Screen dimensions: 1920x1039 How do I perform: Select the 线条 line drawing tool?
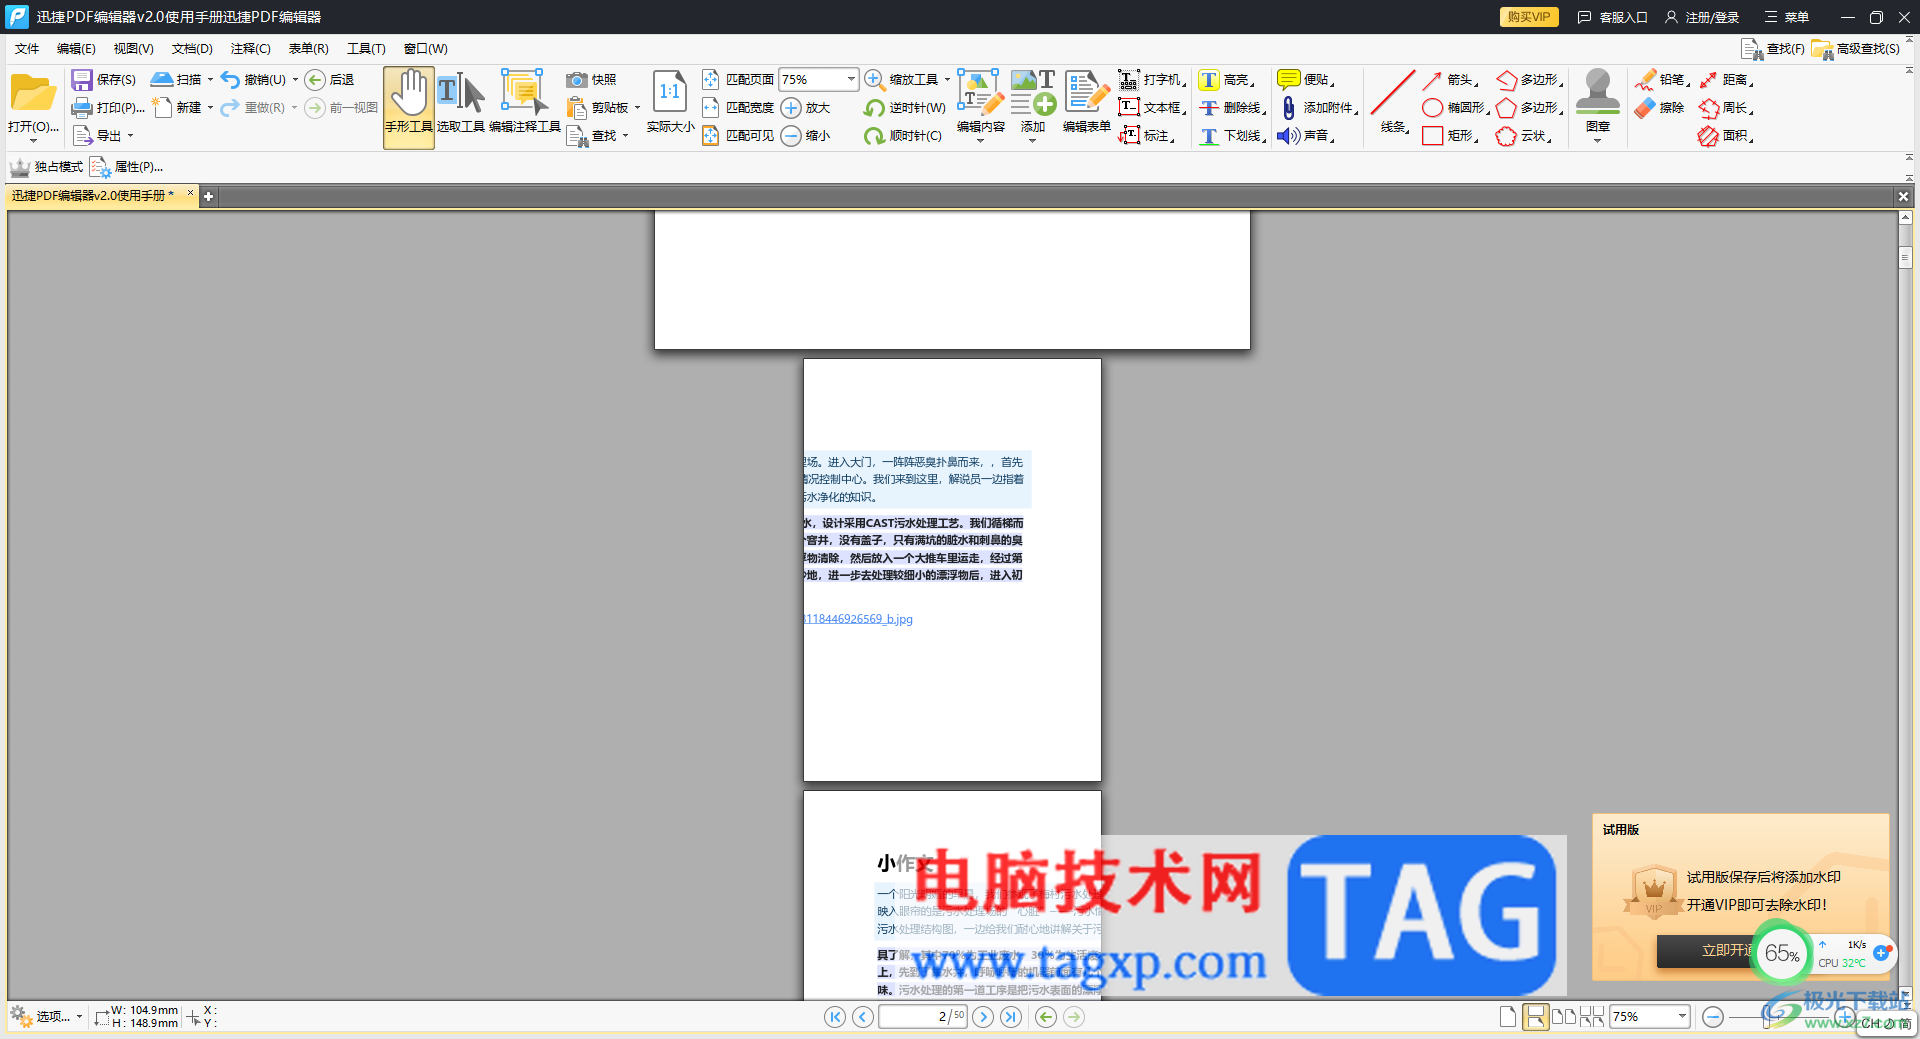click(1393, 103)
